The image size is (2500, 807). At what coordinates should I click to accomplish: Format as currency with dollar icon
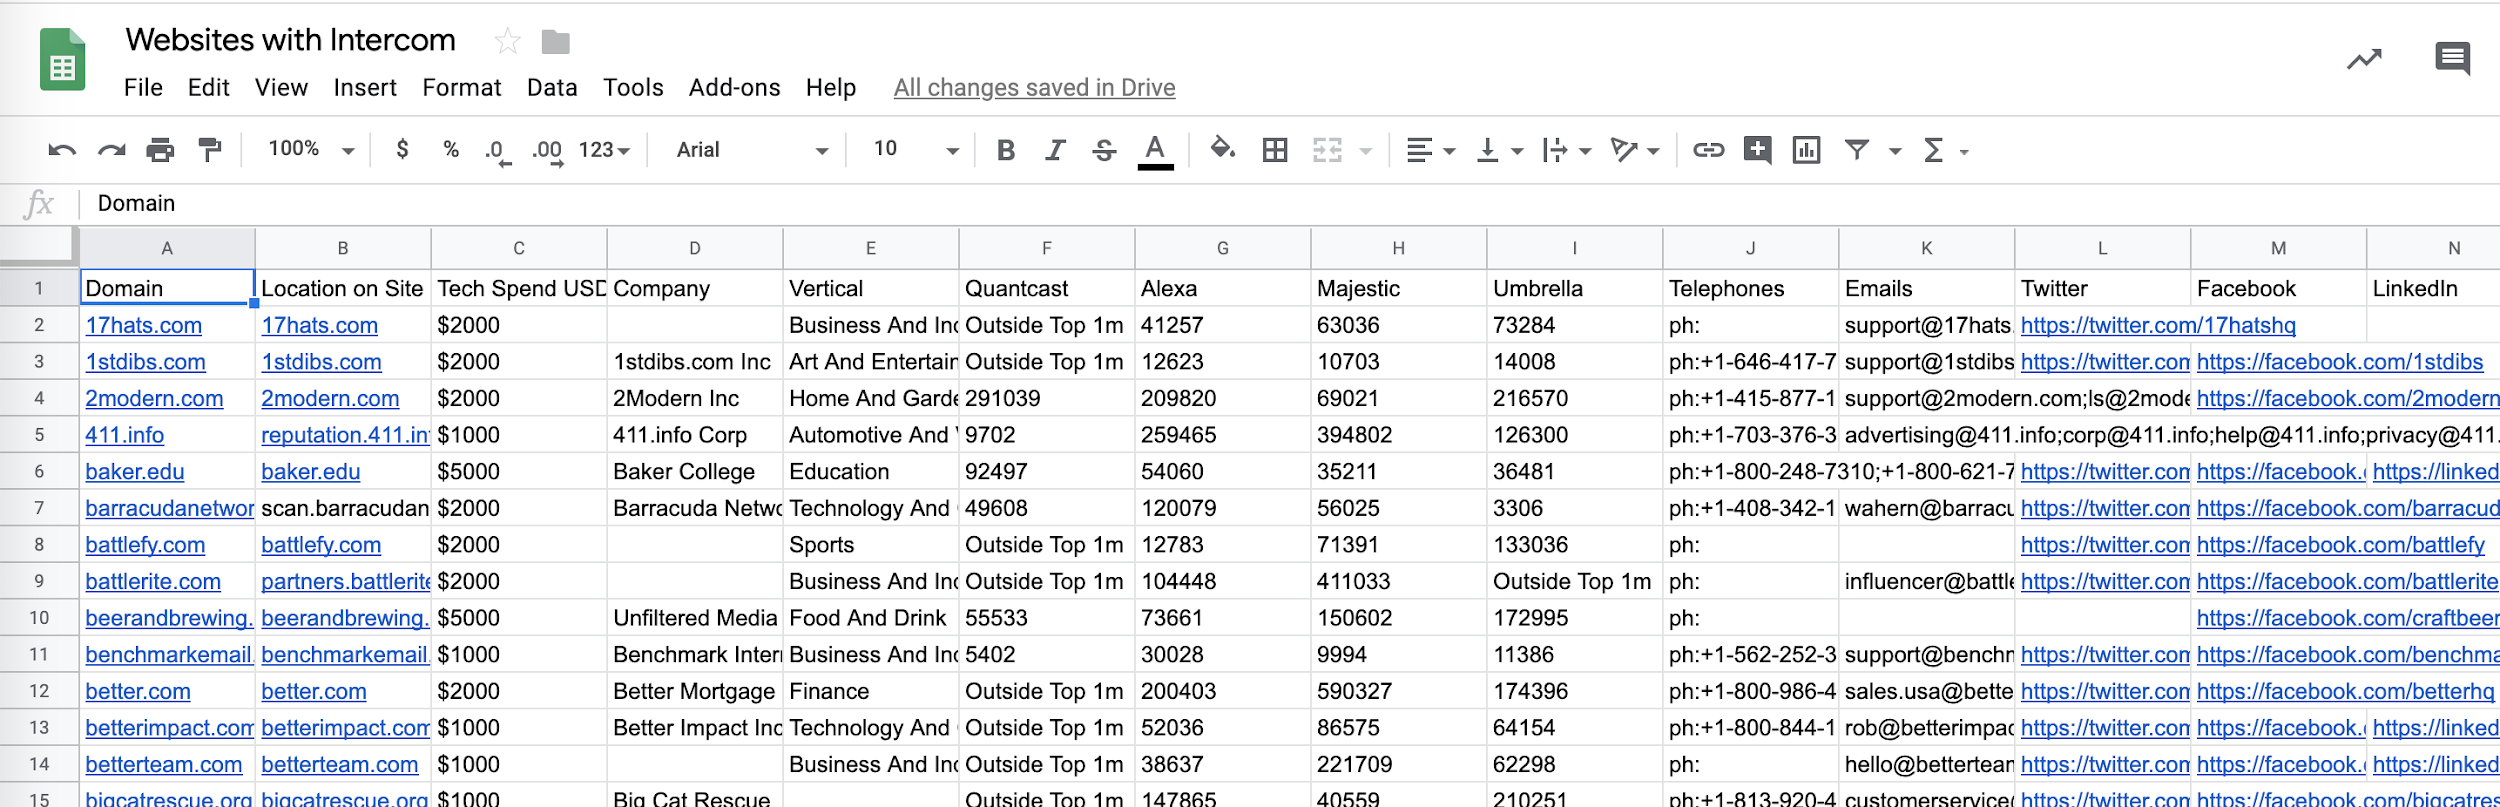[x=402, y=150]
